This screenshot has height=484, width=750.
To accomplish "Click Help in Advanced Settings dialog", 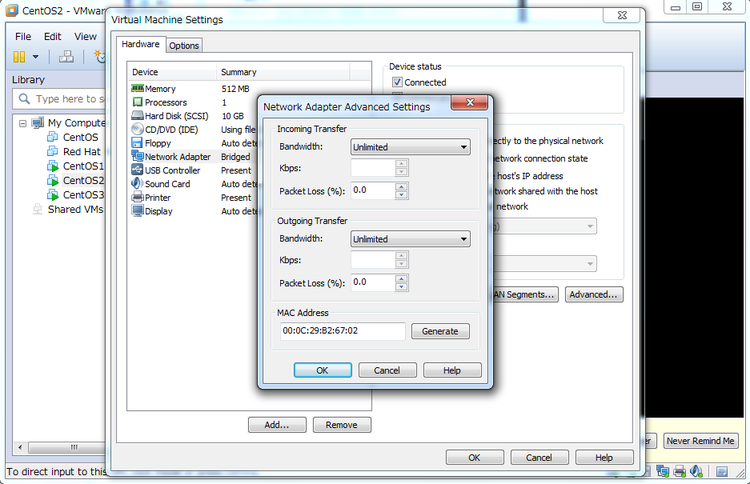I will tap(452, 370).
